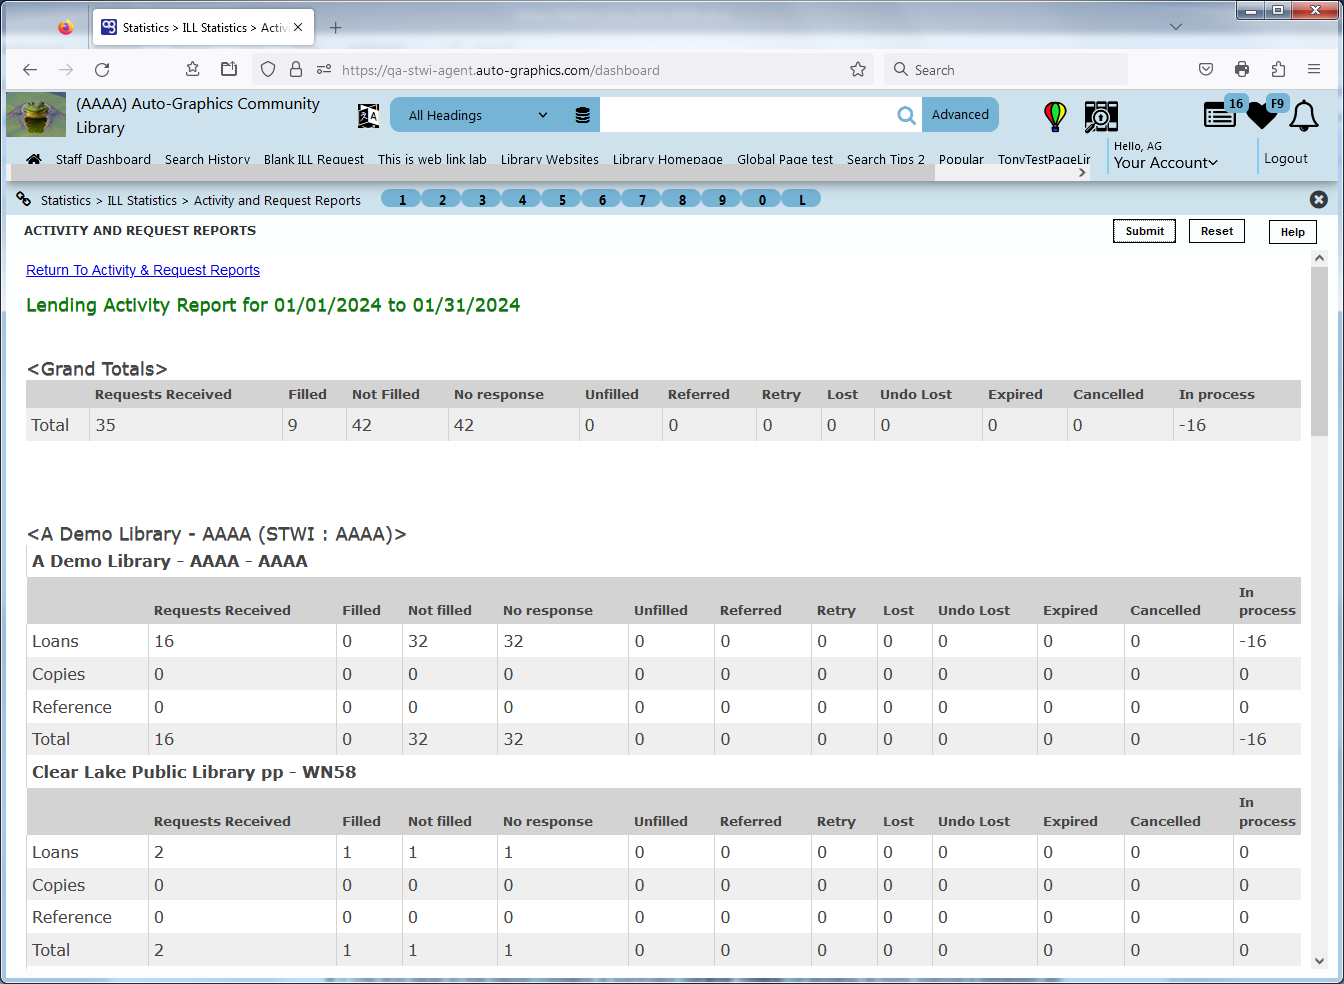This screenshot has width=1344, height=984.
Task: Click the magnifier search icon
Action: 906,115
